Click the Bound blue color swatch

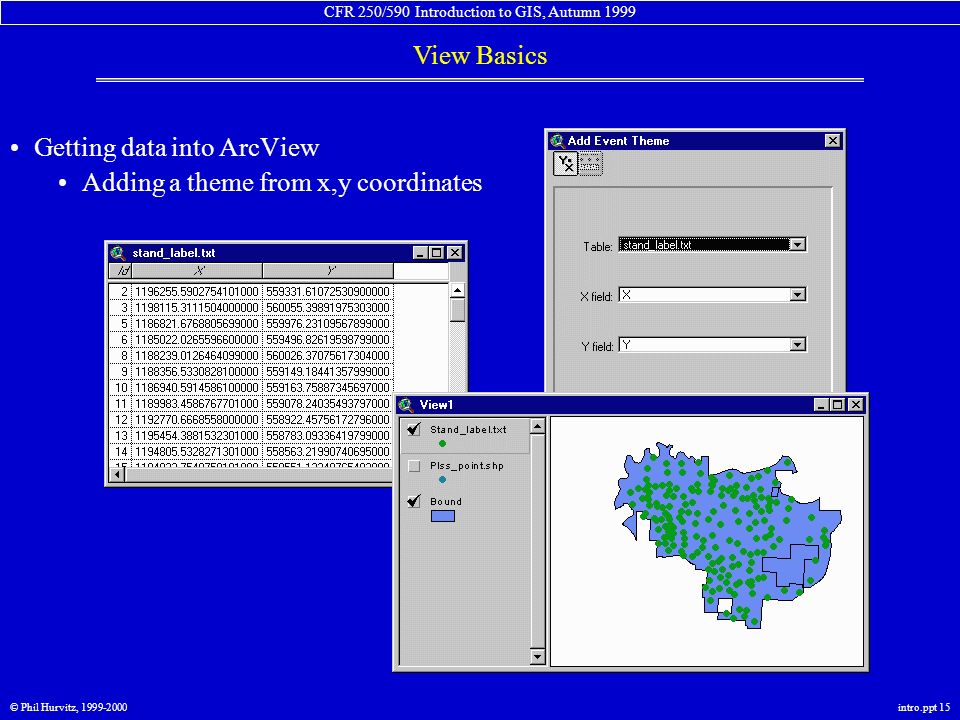[443, 516]
